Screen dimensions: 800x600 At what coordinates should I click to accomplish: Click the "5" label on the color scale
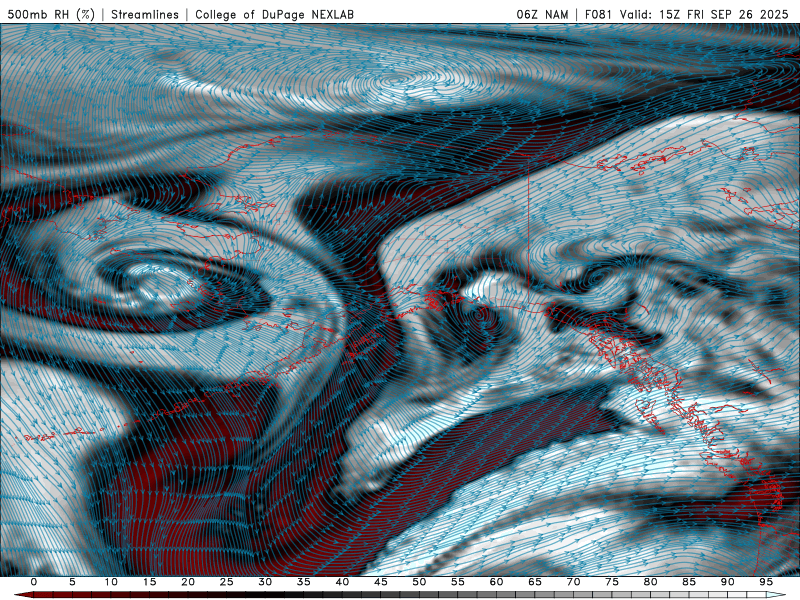point(72,582)
